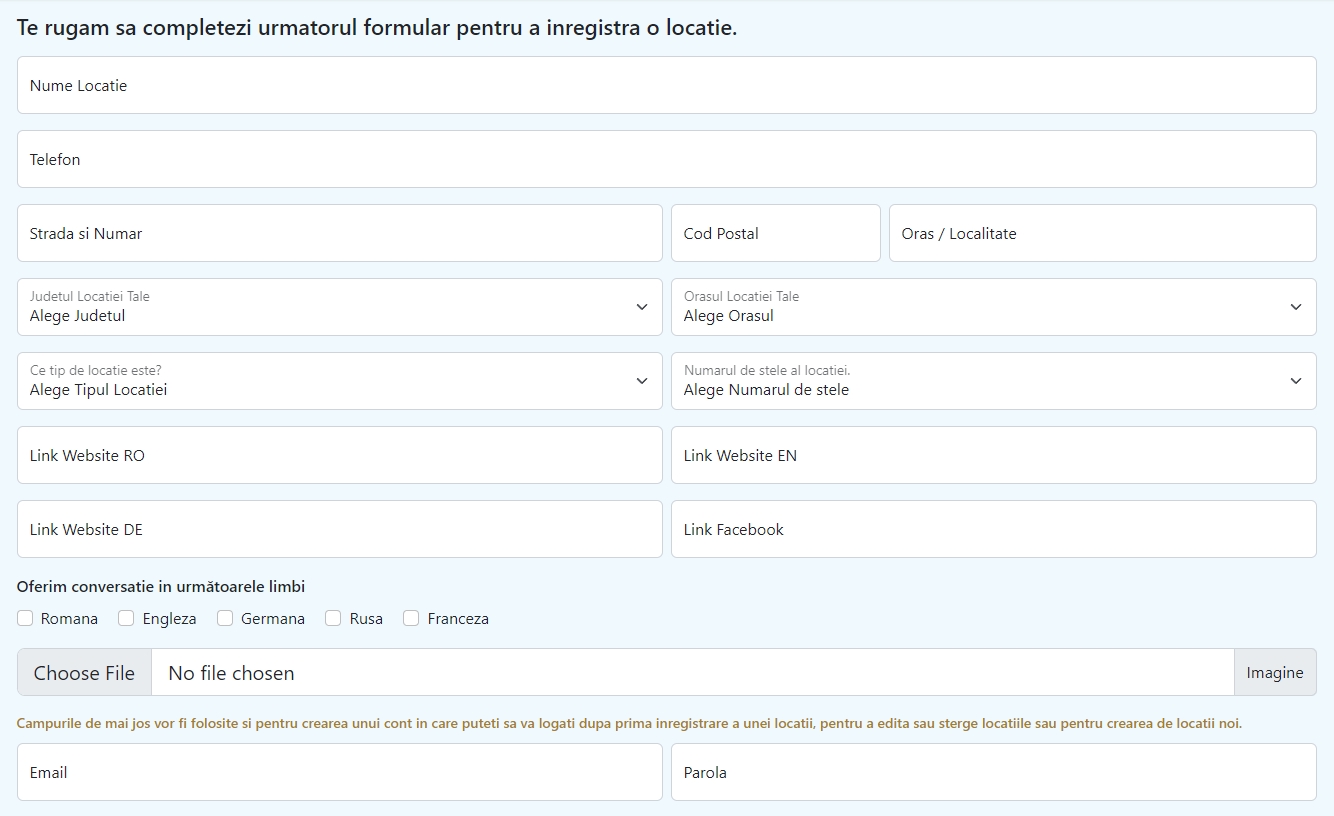Click the Choose File button
Screen dimensions: 1334x816
pyautogui.click(x=83, y=672)
